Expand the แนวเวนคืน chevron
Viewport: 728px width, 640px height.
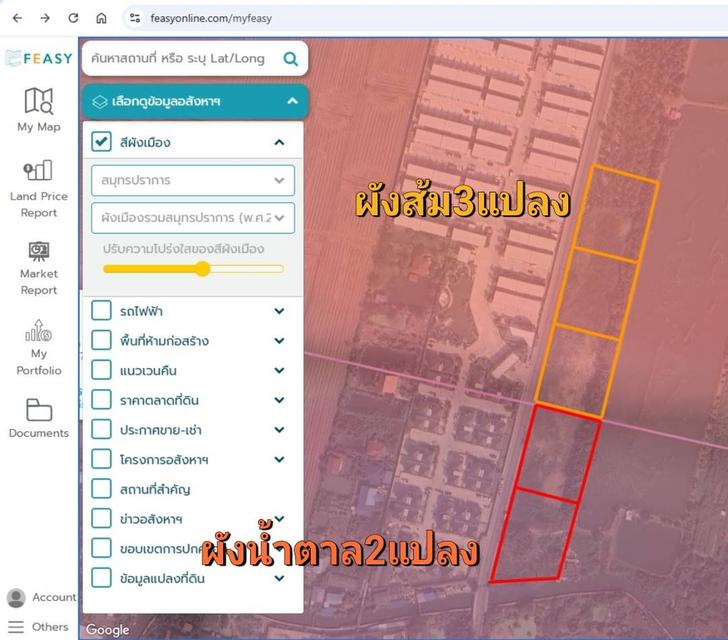pyautogui.click(x=279, y=370)
